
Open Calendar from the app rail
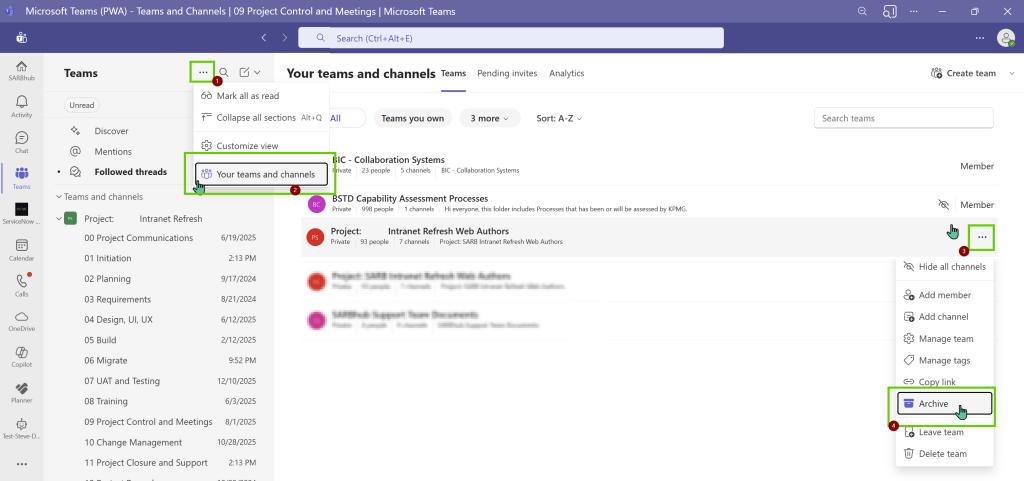point(21,249)
